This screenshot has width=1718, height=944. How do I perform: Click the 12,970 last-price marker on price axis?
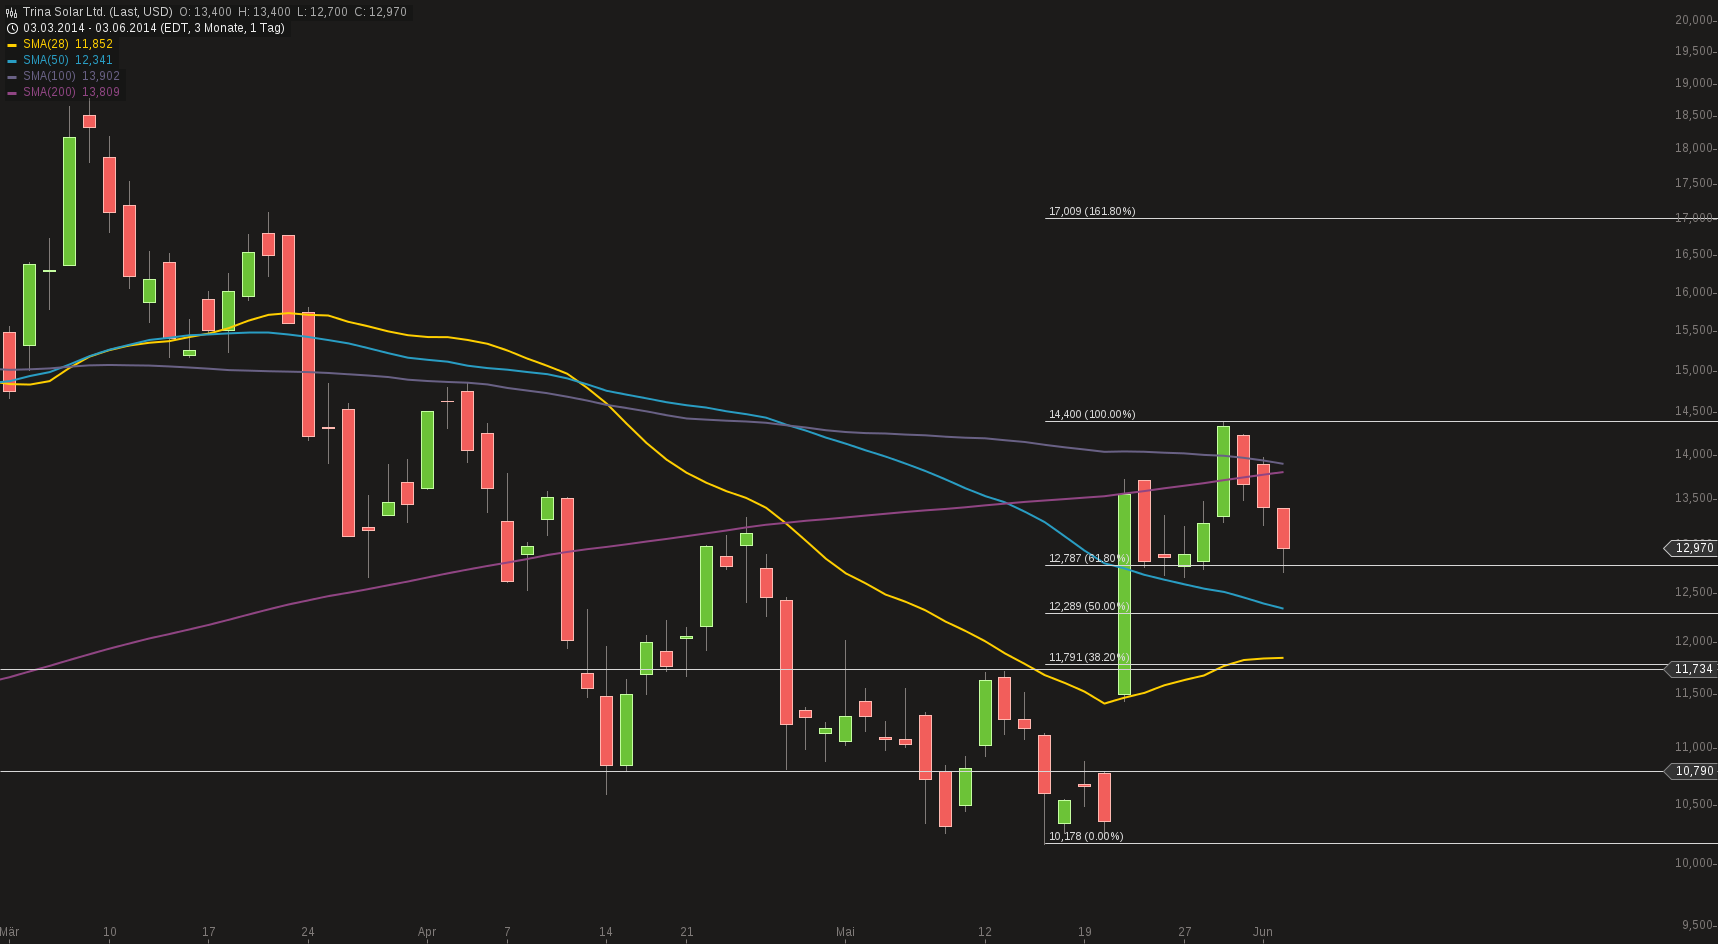tap(1692, 549)
